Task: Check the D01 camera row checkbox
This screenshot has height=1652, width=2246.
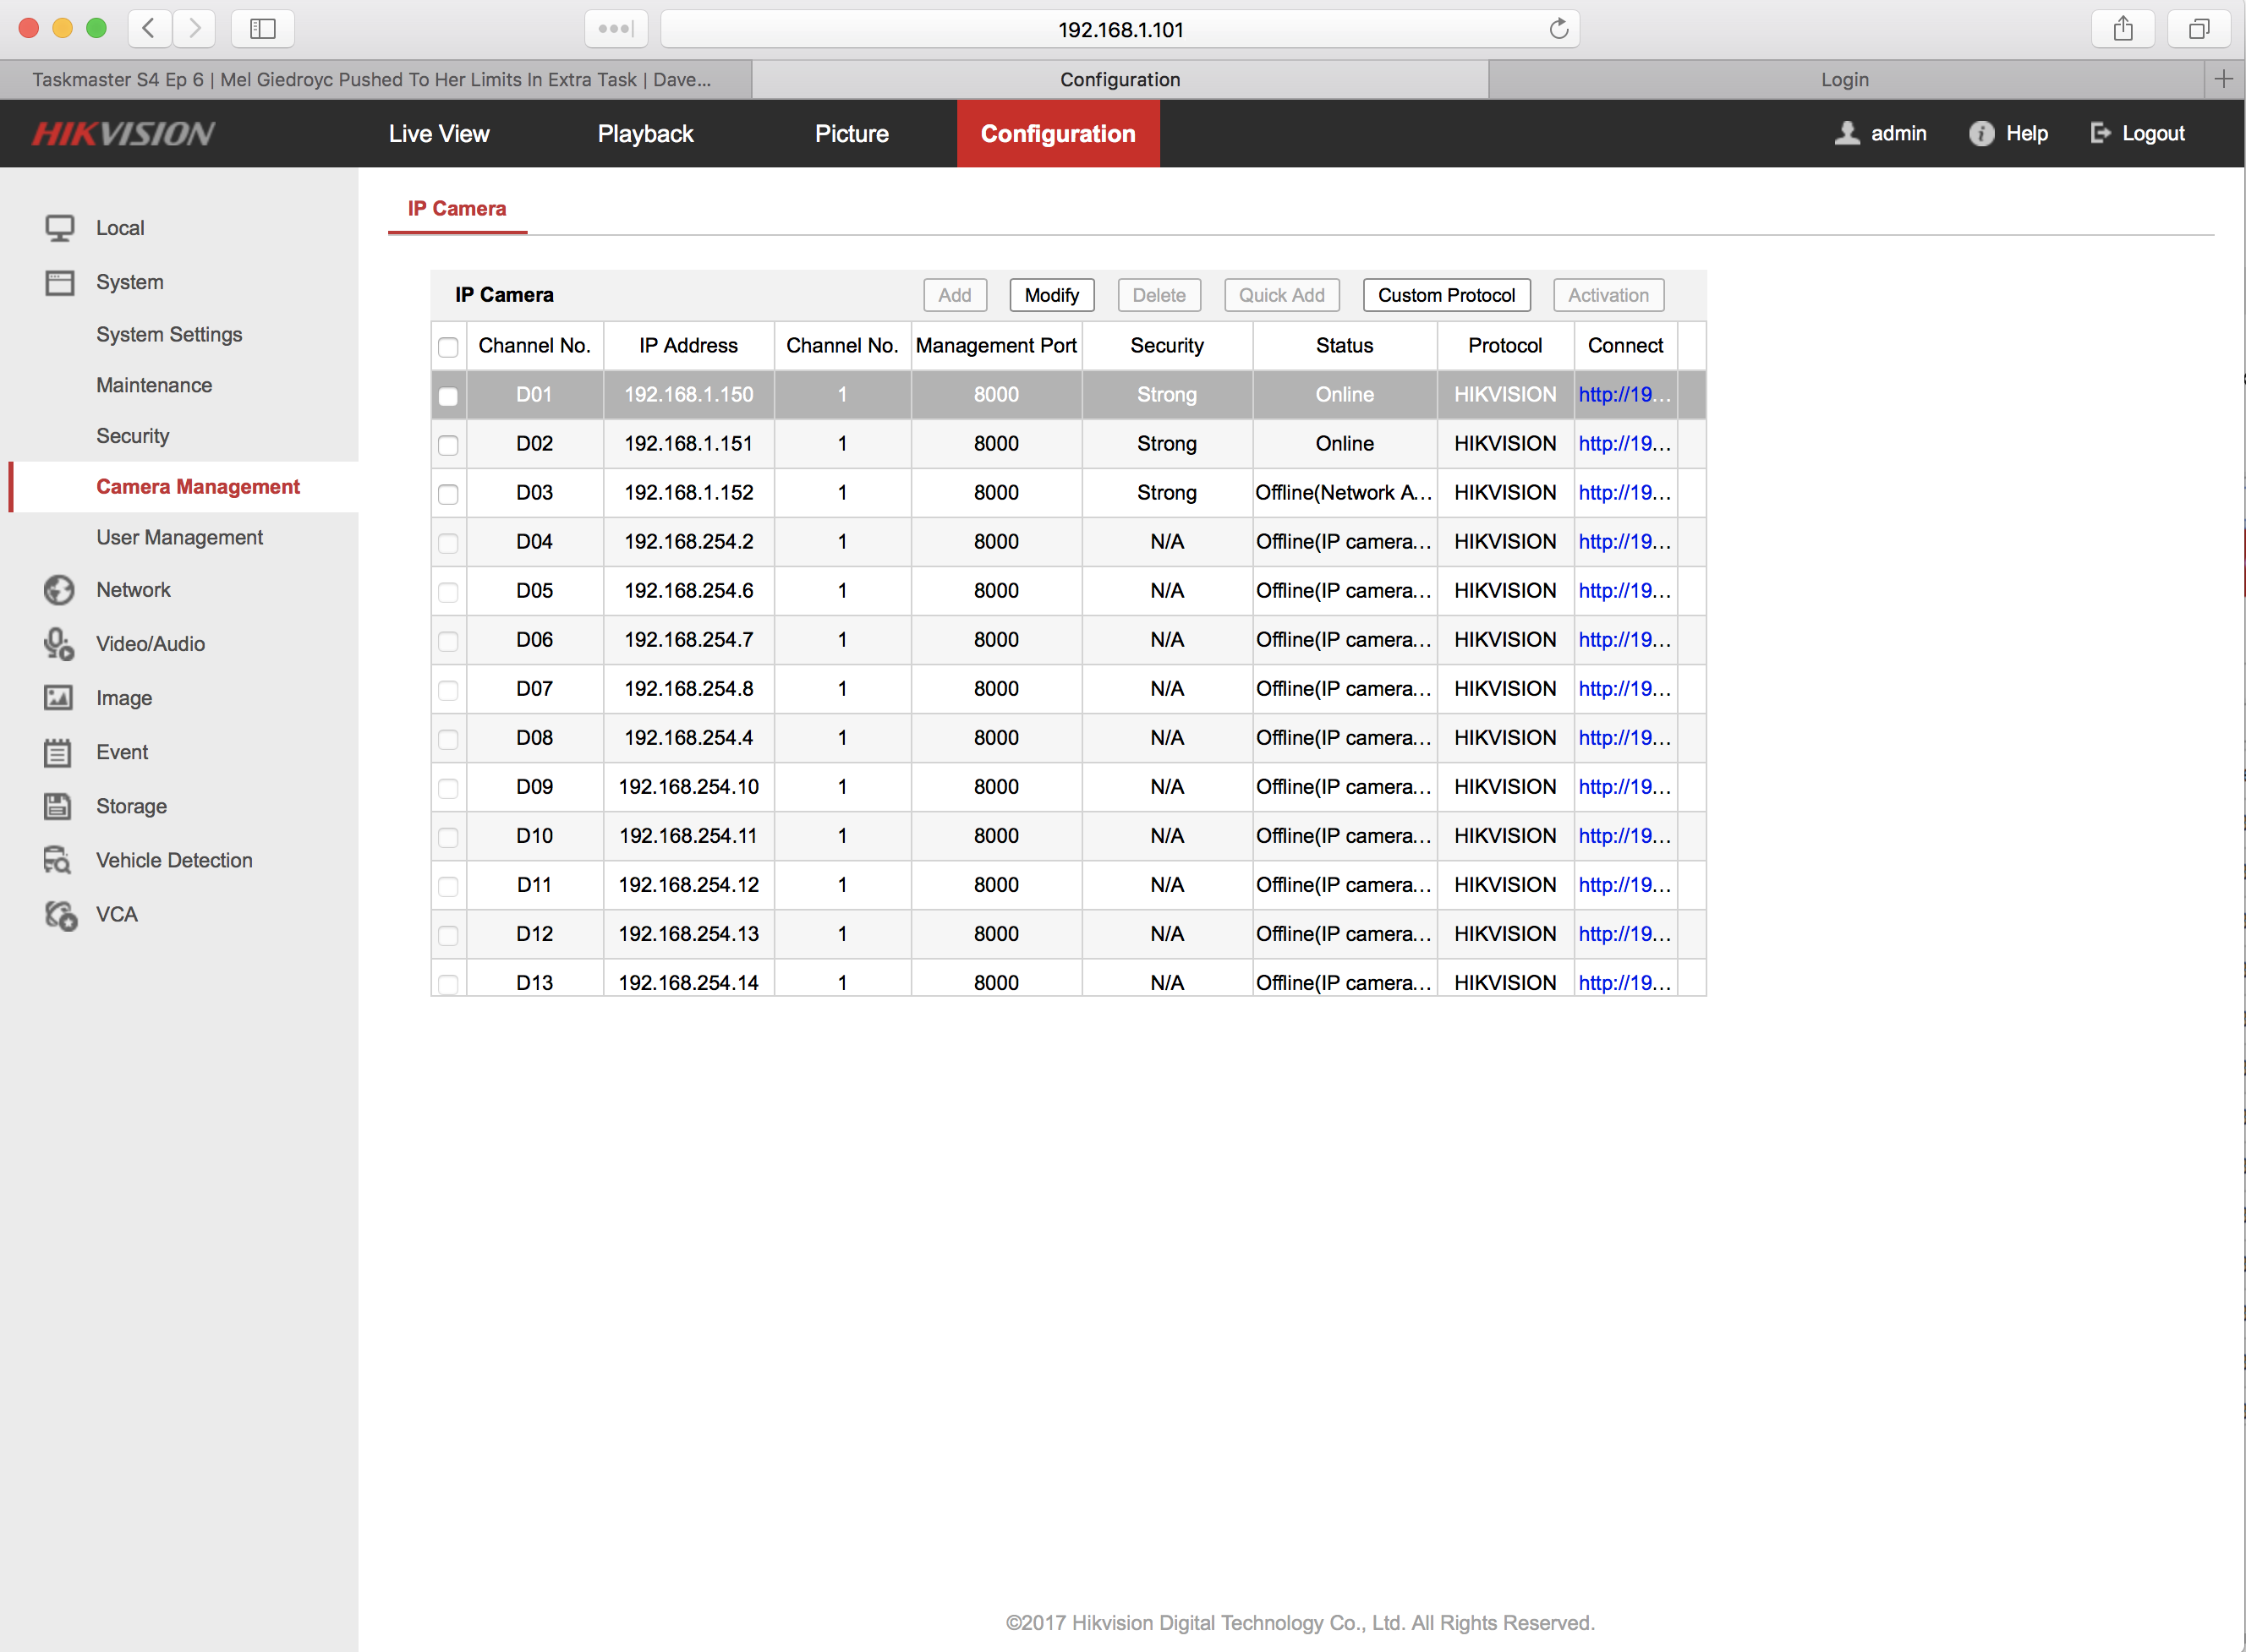Action: [x=448, y=394]
